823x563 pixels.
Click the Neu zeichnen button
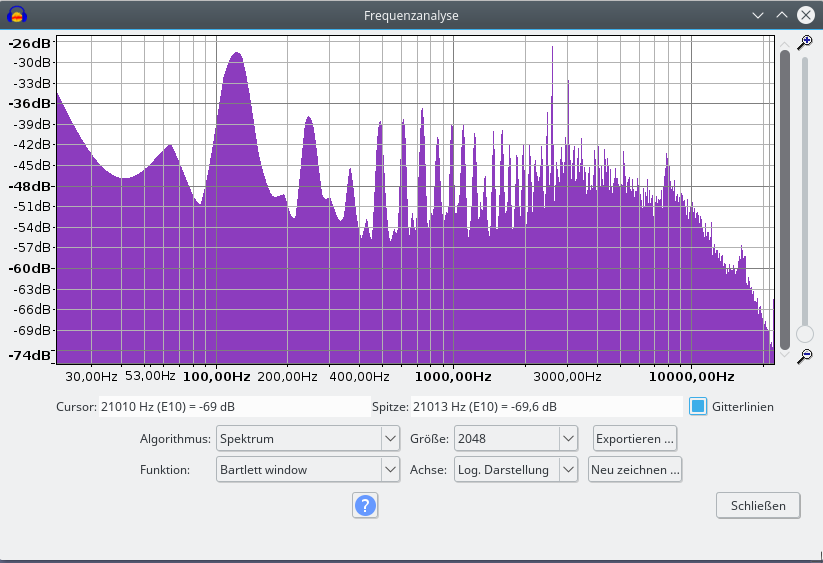coord(635,470)
